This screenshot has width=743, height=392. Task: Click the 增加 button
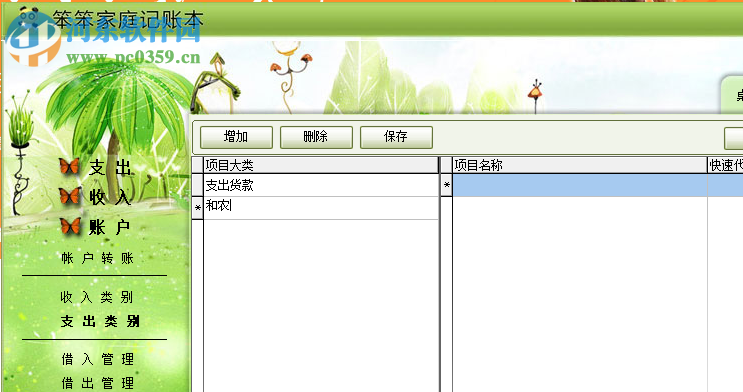tap(236, 137)
